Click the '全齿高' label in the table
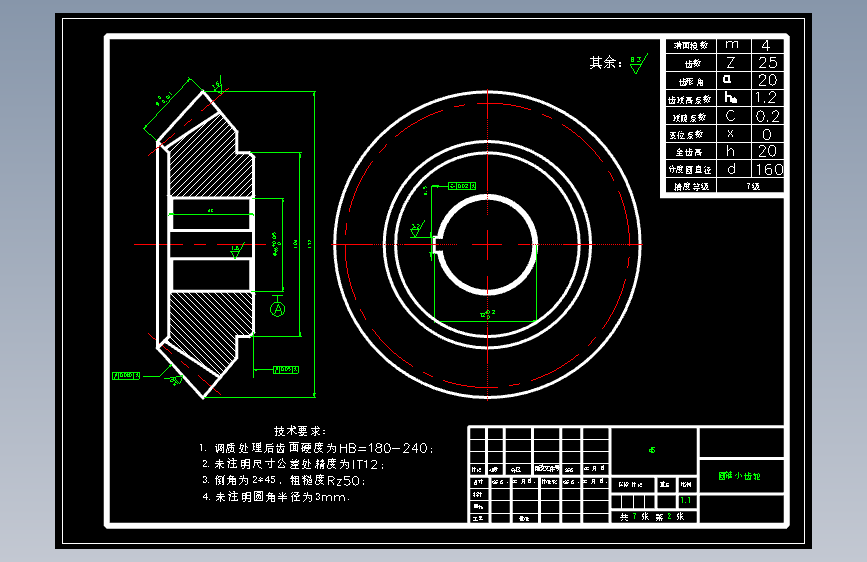 689,152
